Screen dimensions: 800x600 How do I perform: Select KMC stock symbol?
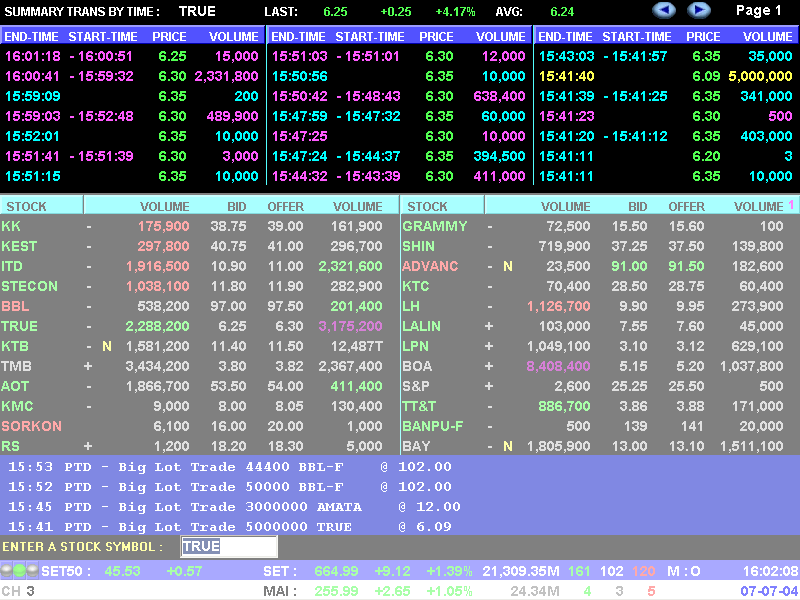(x=17, y=406)
